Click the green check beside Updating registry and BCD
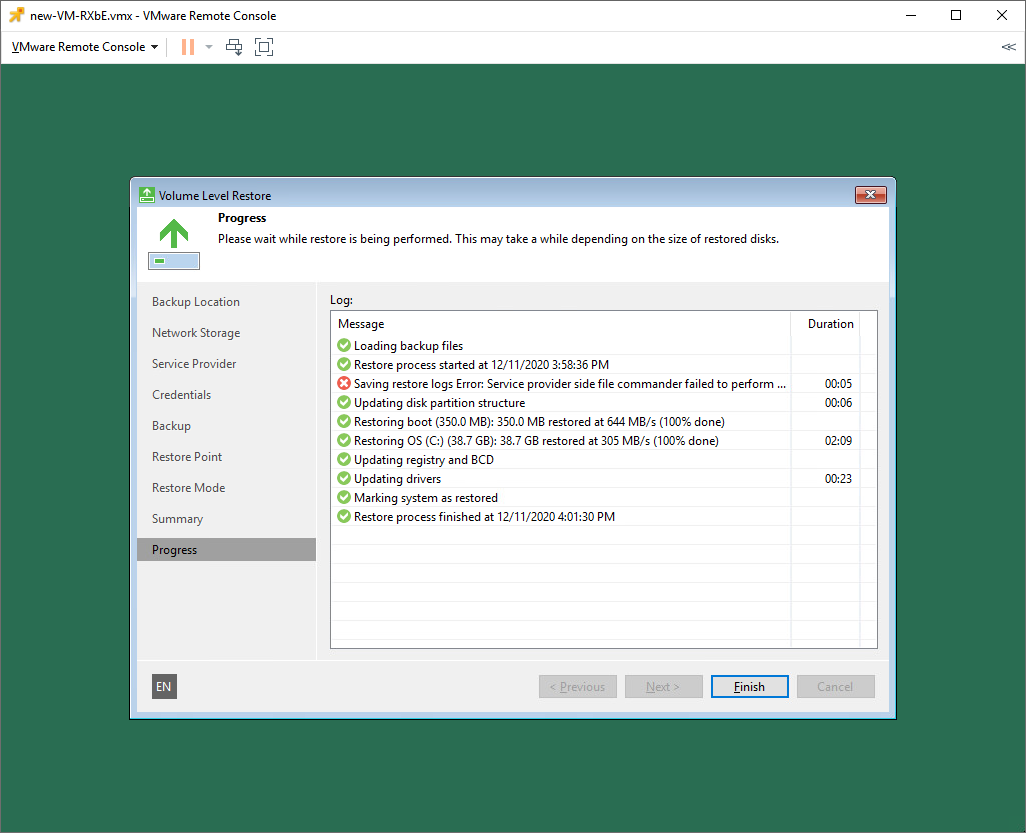Image resolution: width=1026 pixels, height=833 pixels. (344, 459)
